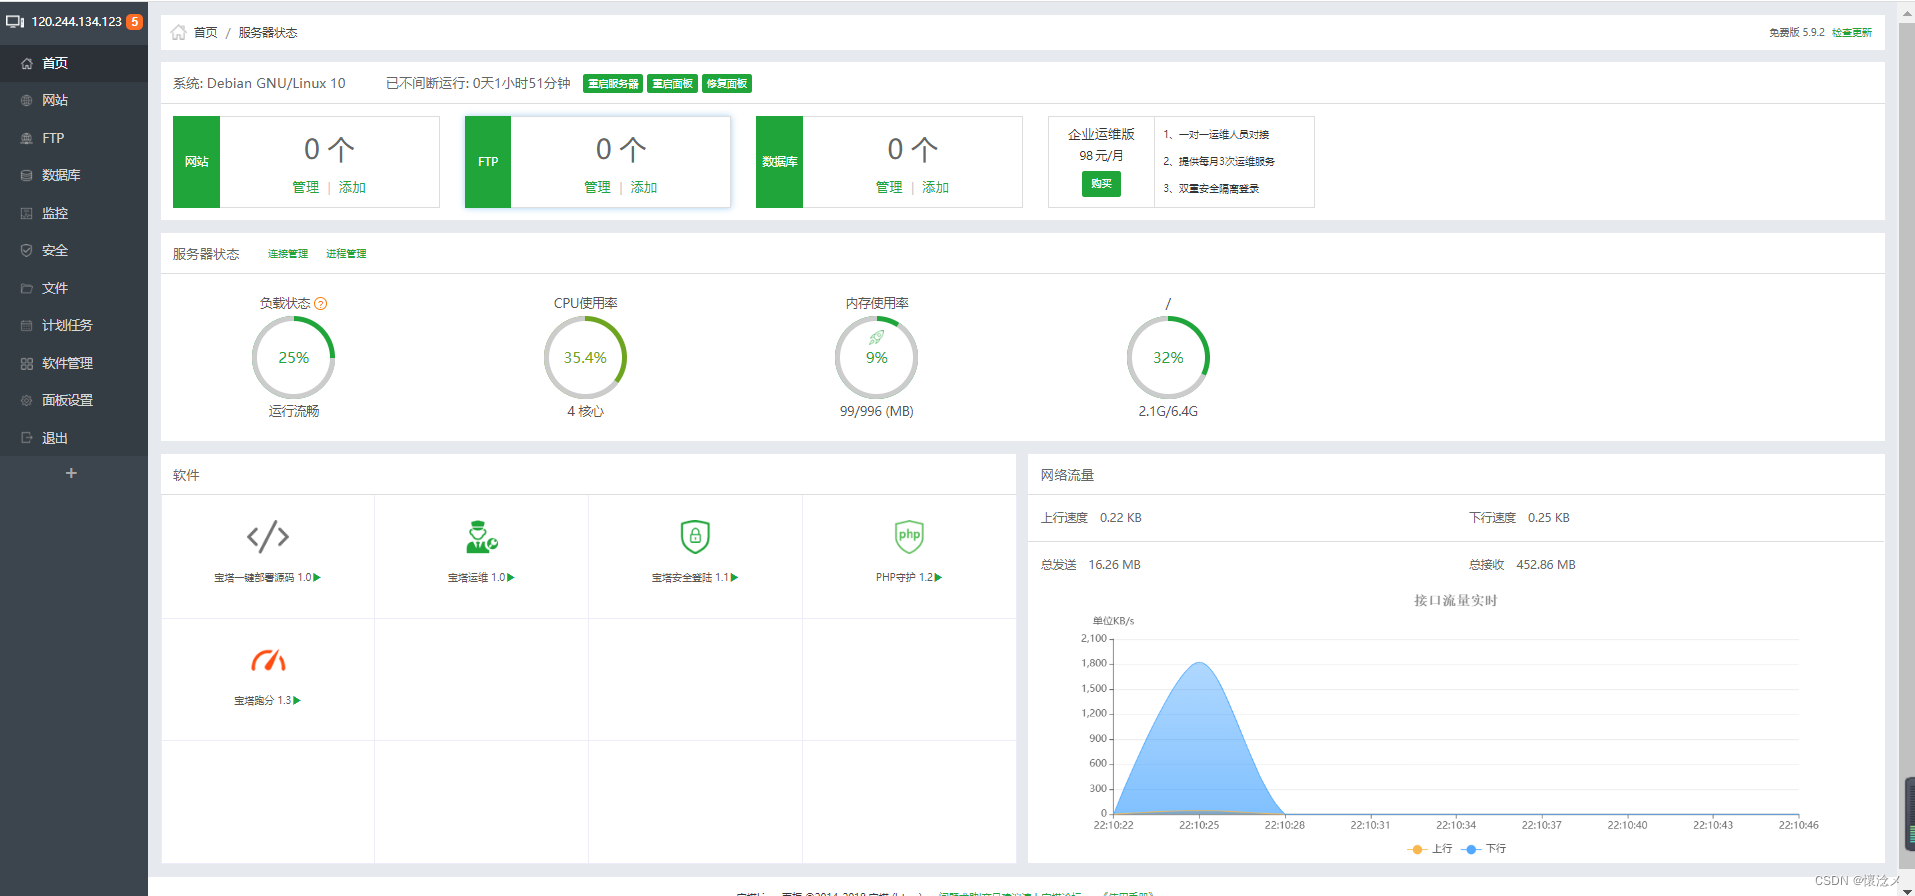Click the 购买 buy button for 企业运维版
1915x896 pixels.
point(1101,184)
